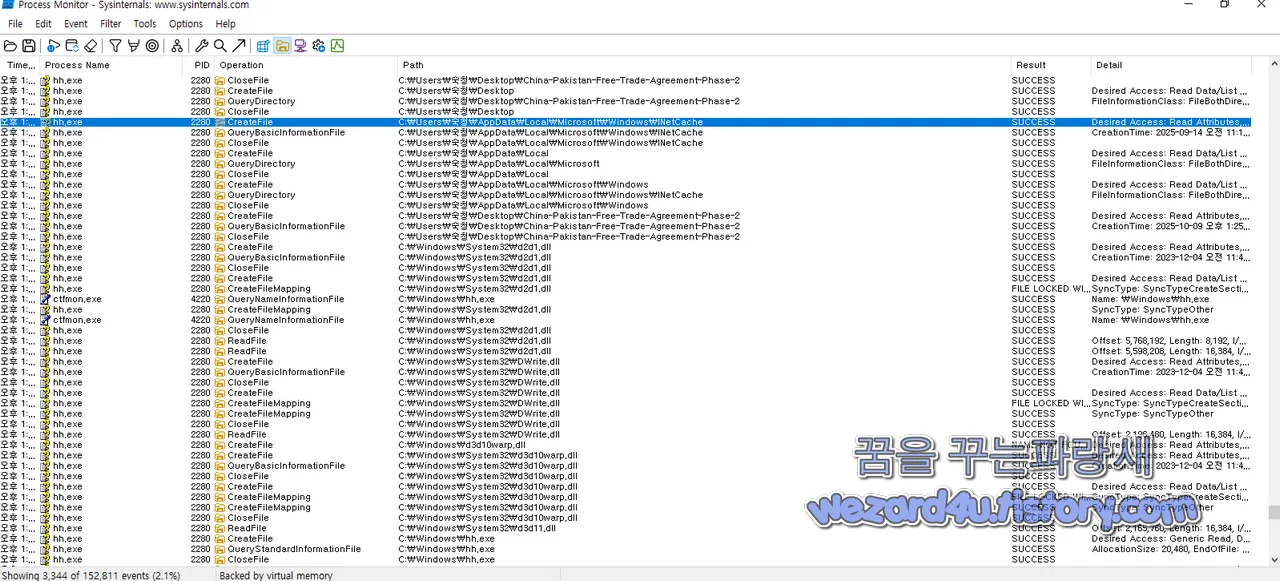Open Event Properties wrench icon
The width and height of the screenshot is (1280, 581).
point(201,46)
